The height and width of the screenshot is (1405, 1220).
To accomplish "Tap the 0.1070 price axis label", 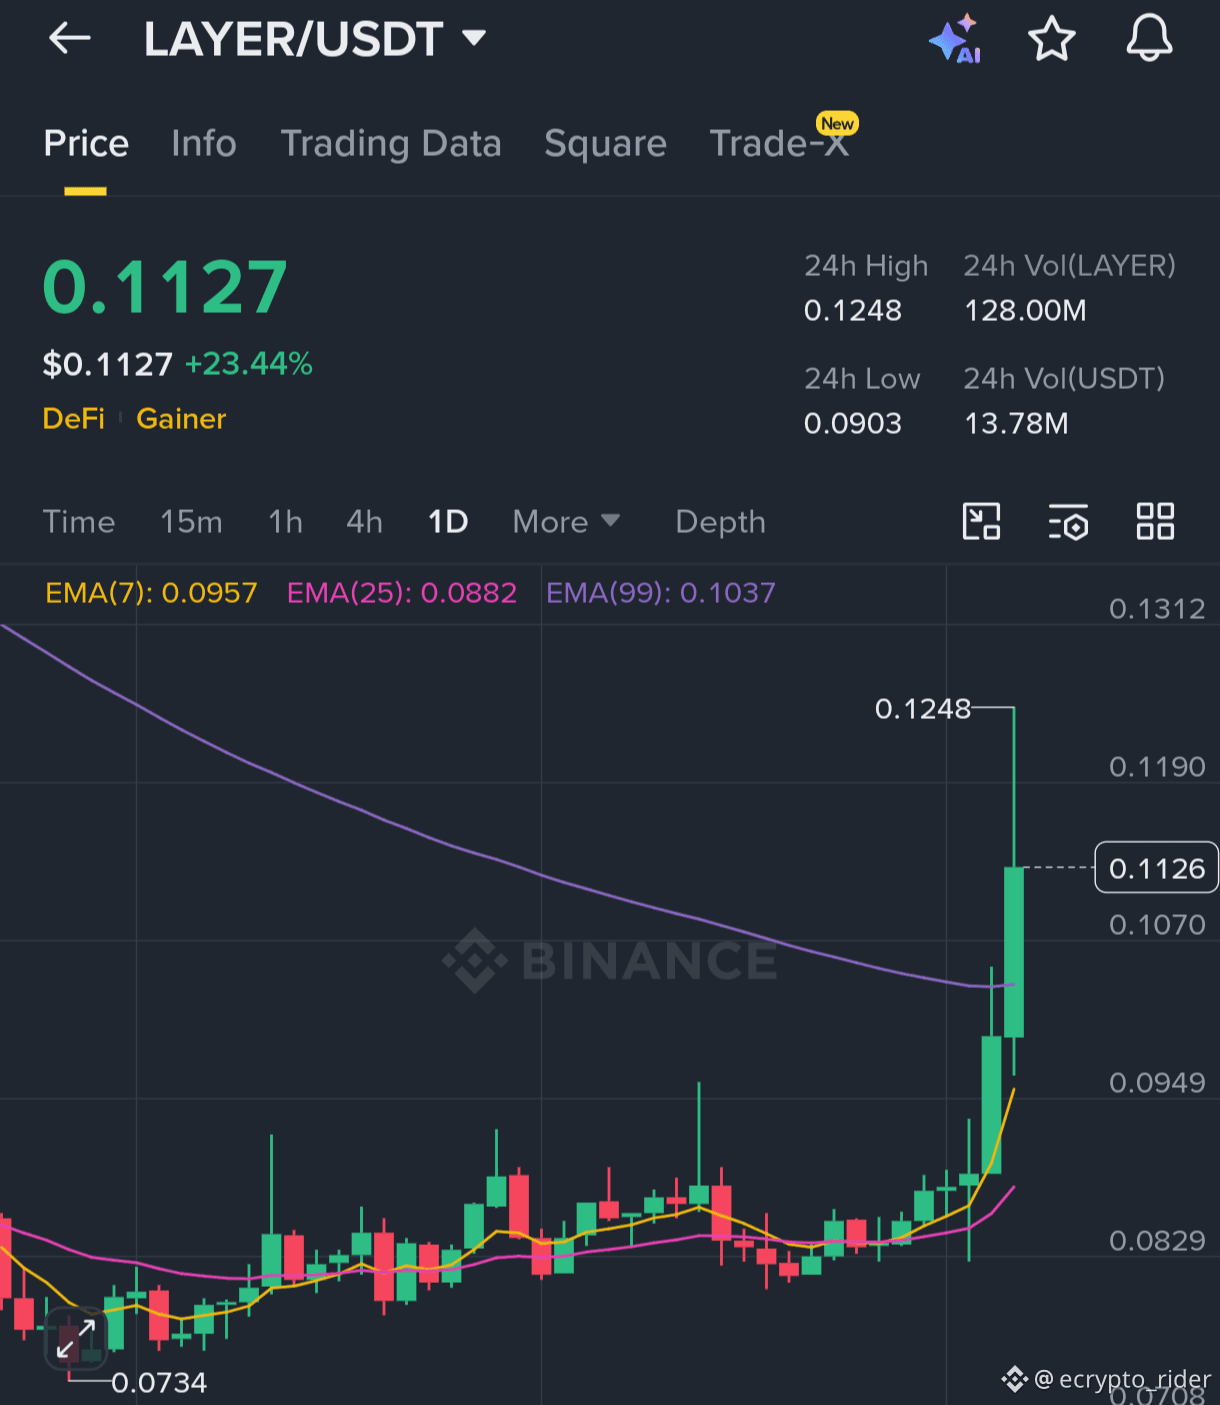I will pyautogui.click(x=1157, y=925).
